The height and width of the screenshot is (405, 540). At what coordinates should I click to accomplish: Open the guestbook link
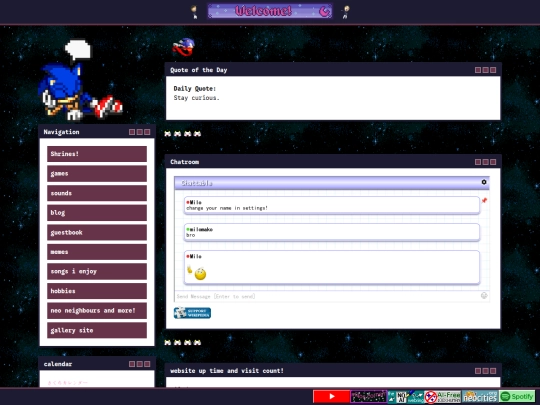(97, 232)
